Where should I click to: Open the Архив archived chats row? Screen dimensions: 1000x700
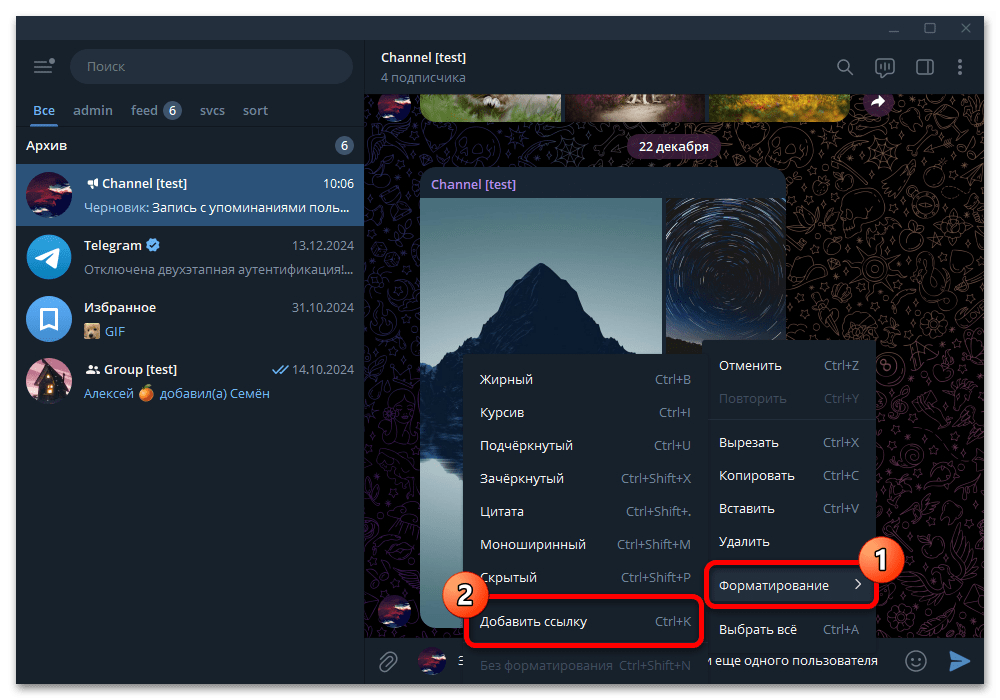coord(190,145)
